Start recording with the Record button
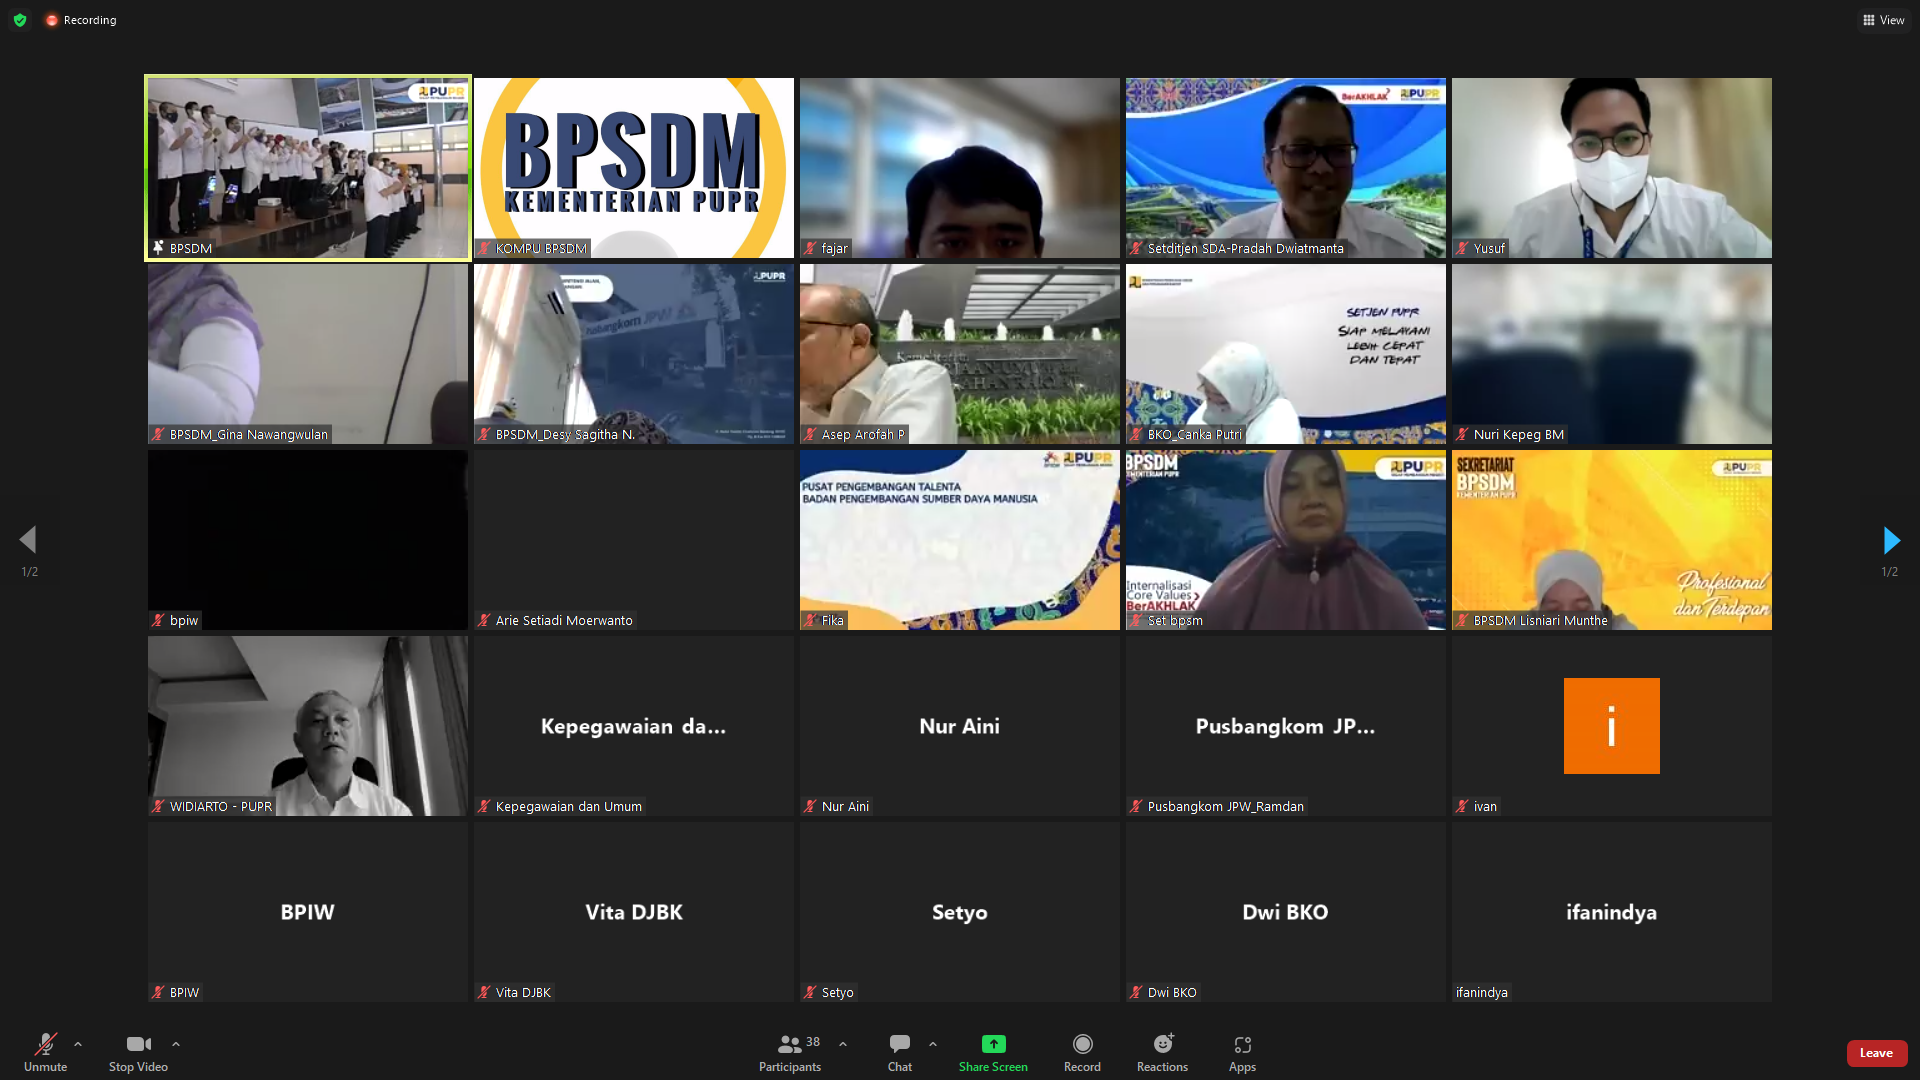 pyautogui.click(x=1082, y=1053)
